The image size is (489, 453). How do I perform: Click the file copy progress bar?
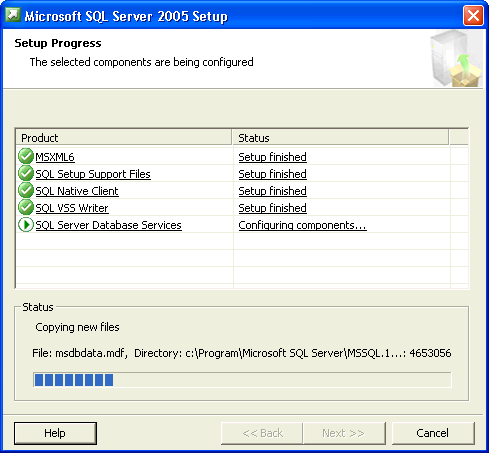pos(242,380)
